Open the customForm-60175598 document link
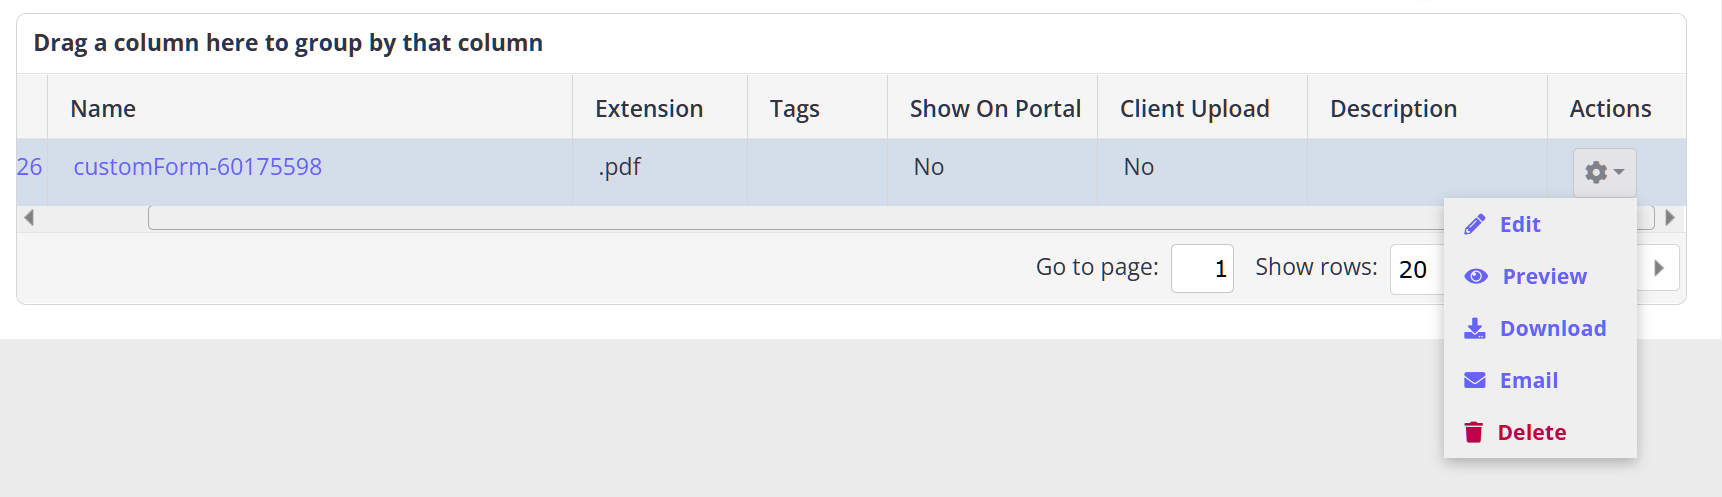 pos(197,167)
